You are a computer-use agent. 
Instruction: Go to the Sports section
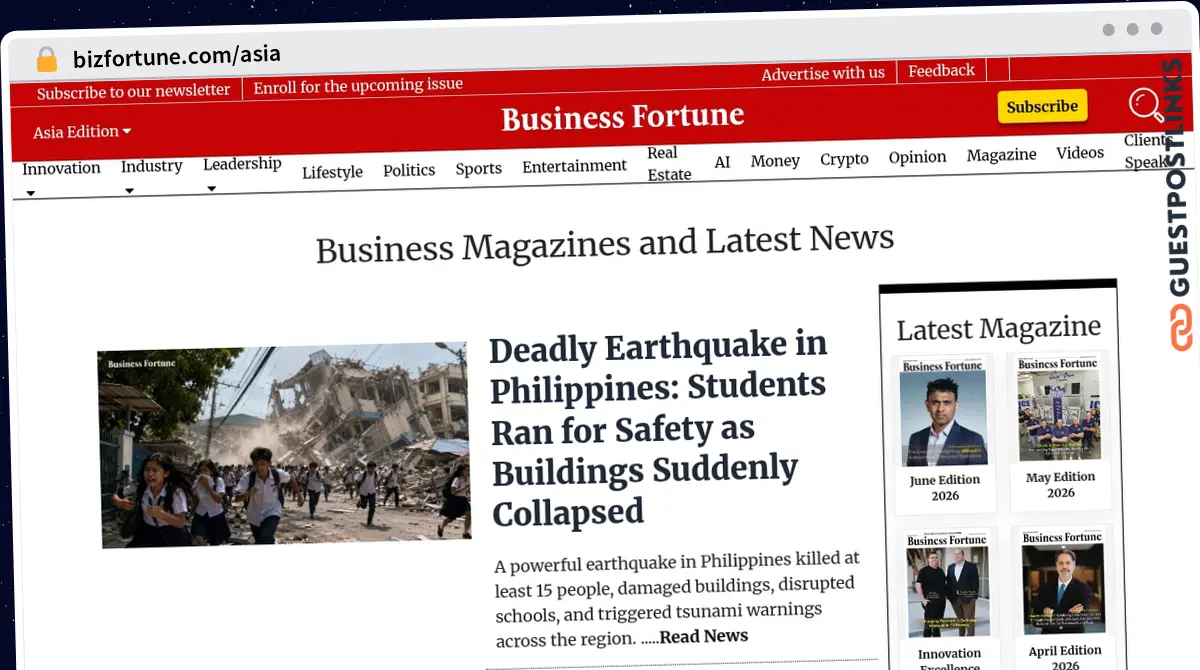pos(479,168)
